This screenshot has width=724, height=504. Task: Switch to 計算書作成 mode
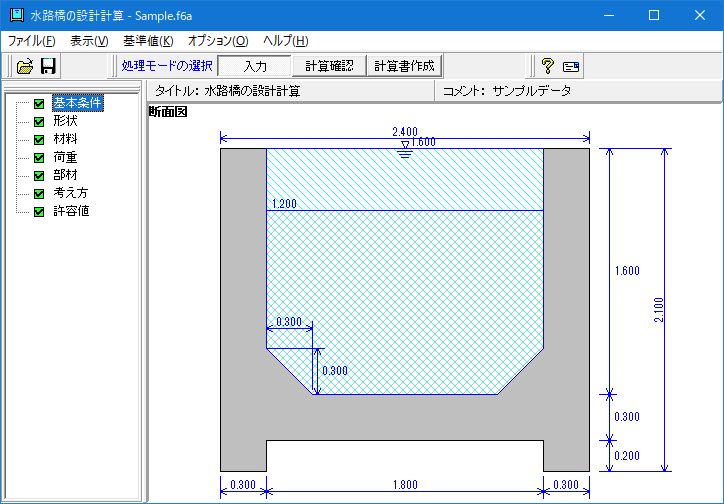pyautogui.click(x=404, y=66)
